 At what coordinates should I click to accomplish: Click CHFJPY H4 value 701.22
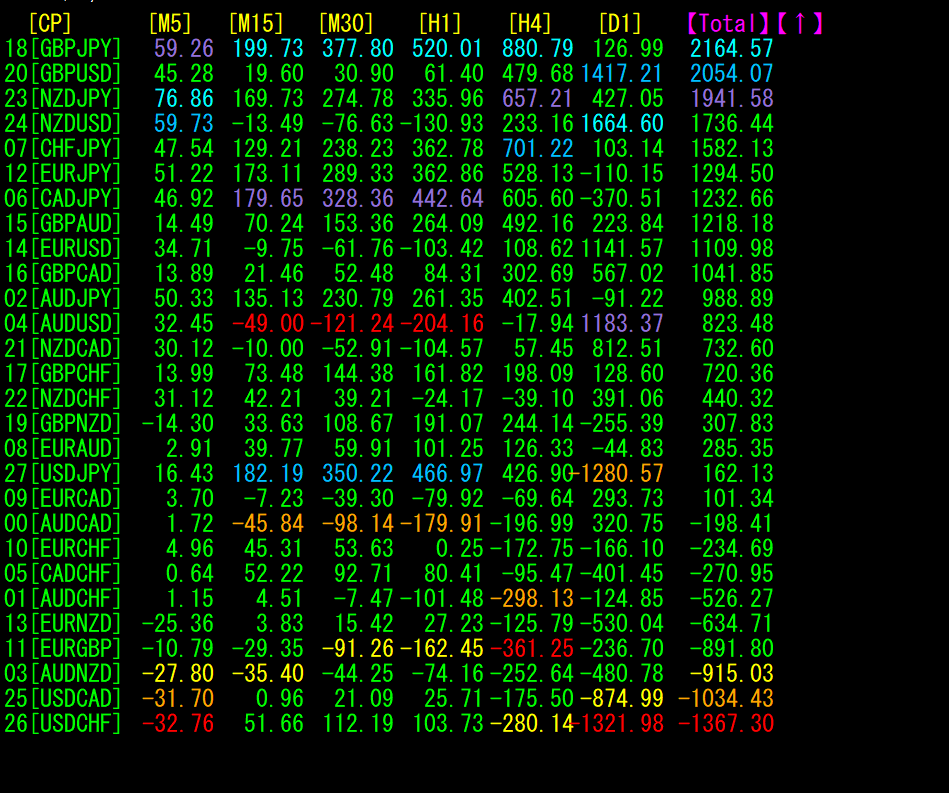537,148
